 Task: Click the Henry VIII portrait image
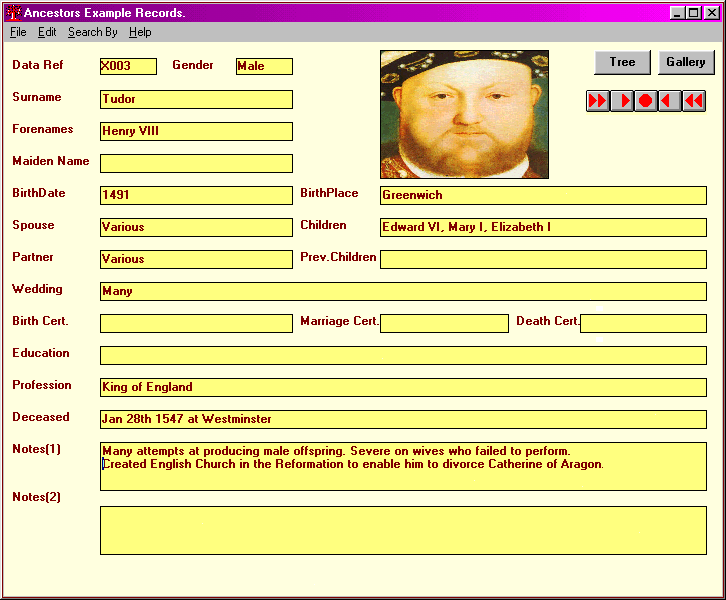(464, 114)
